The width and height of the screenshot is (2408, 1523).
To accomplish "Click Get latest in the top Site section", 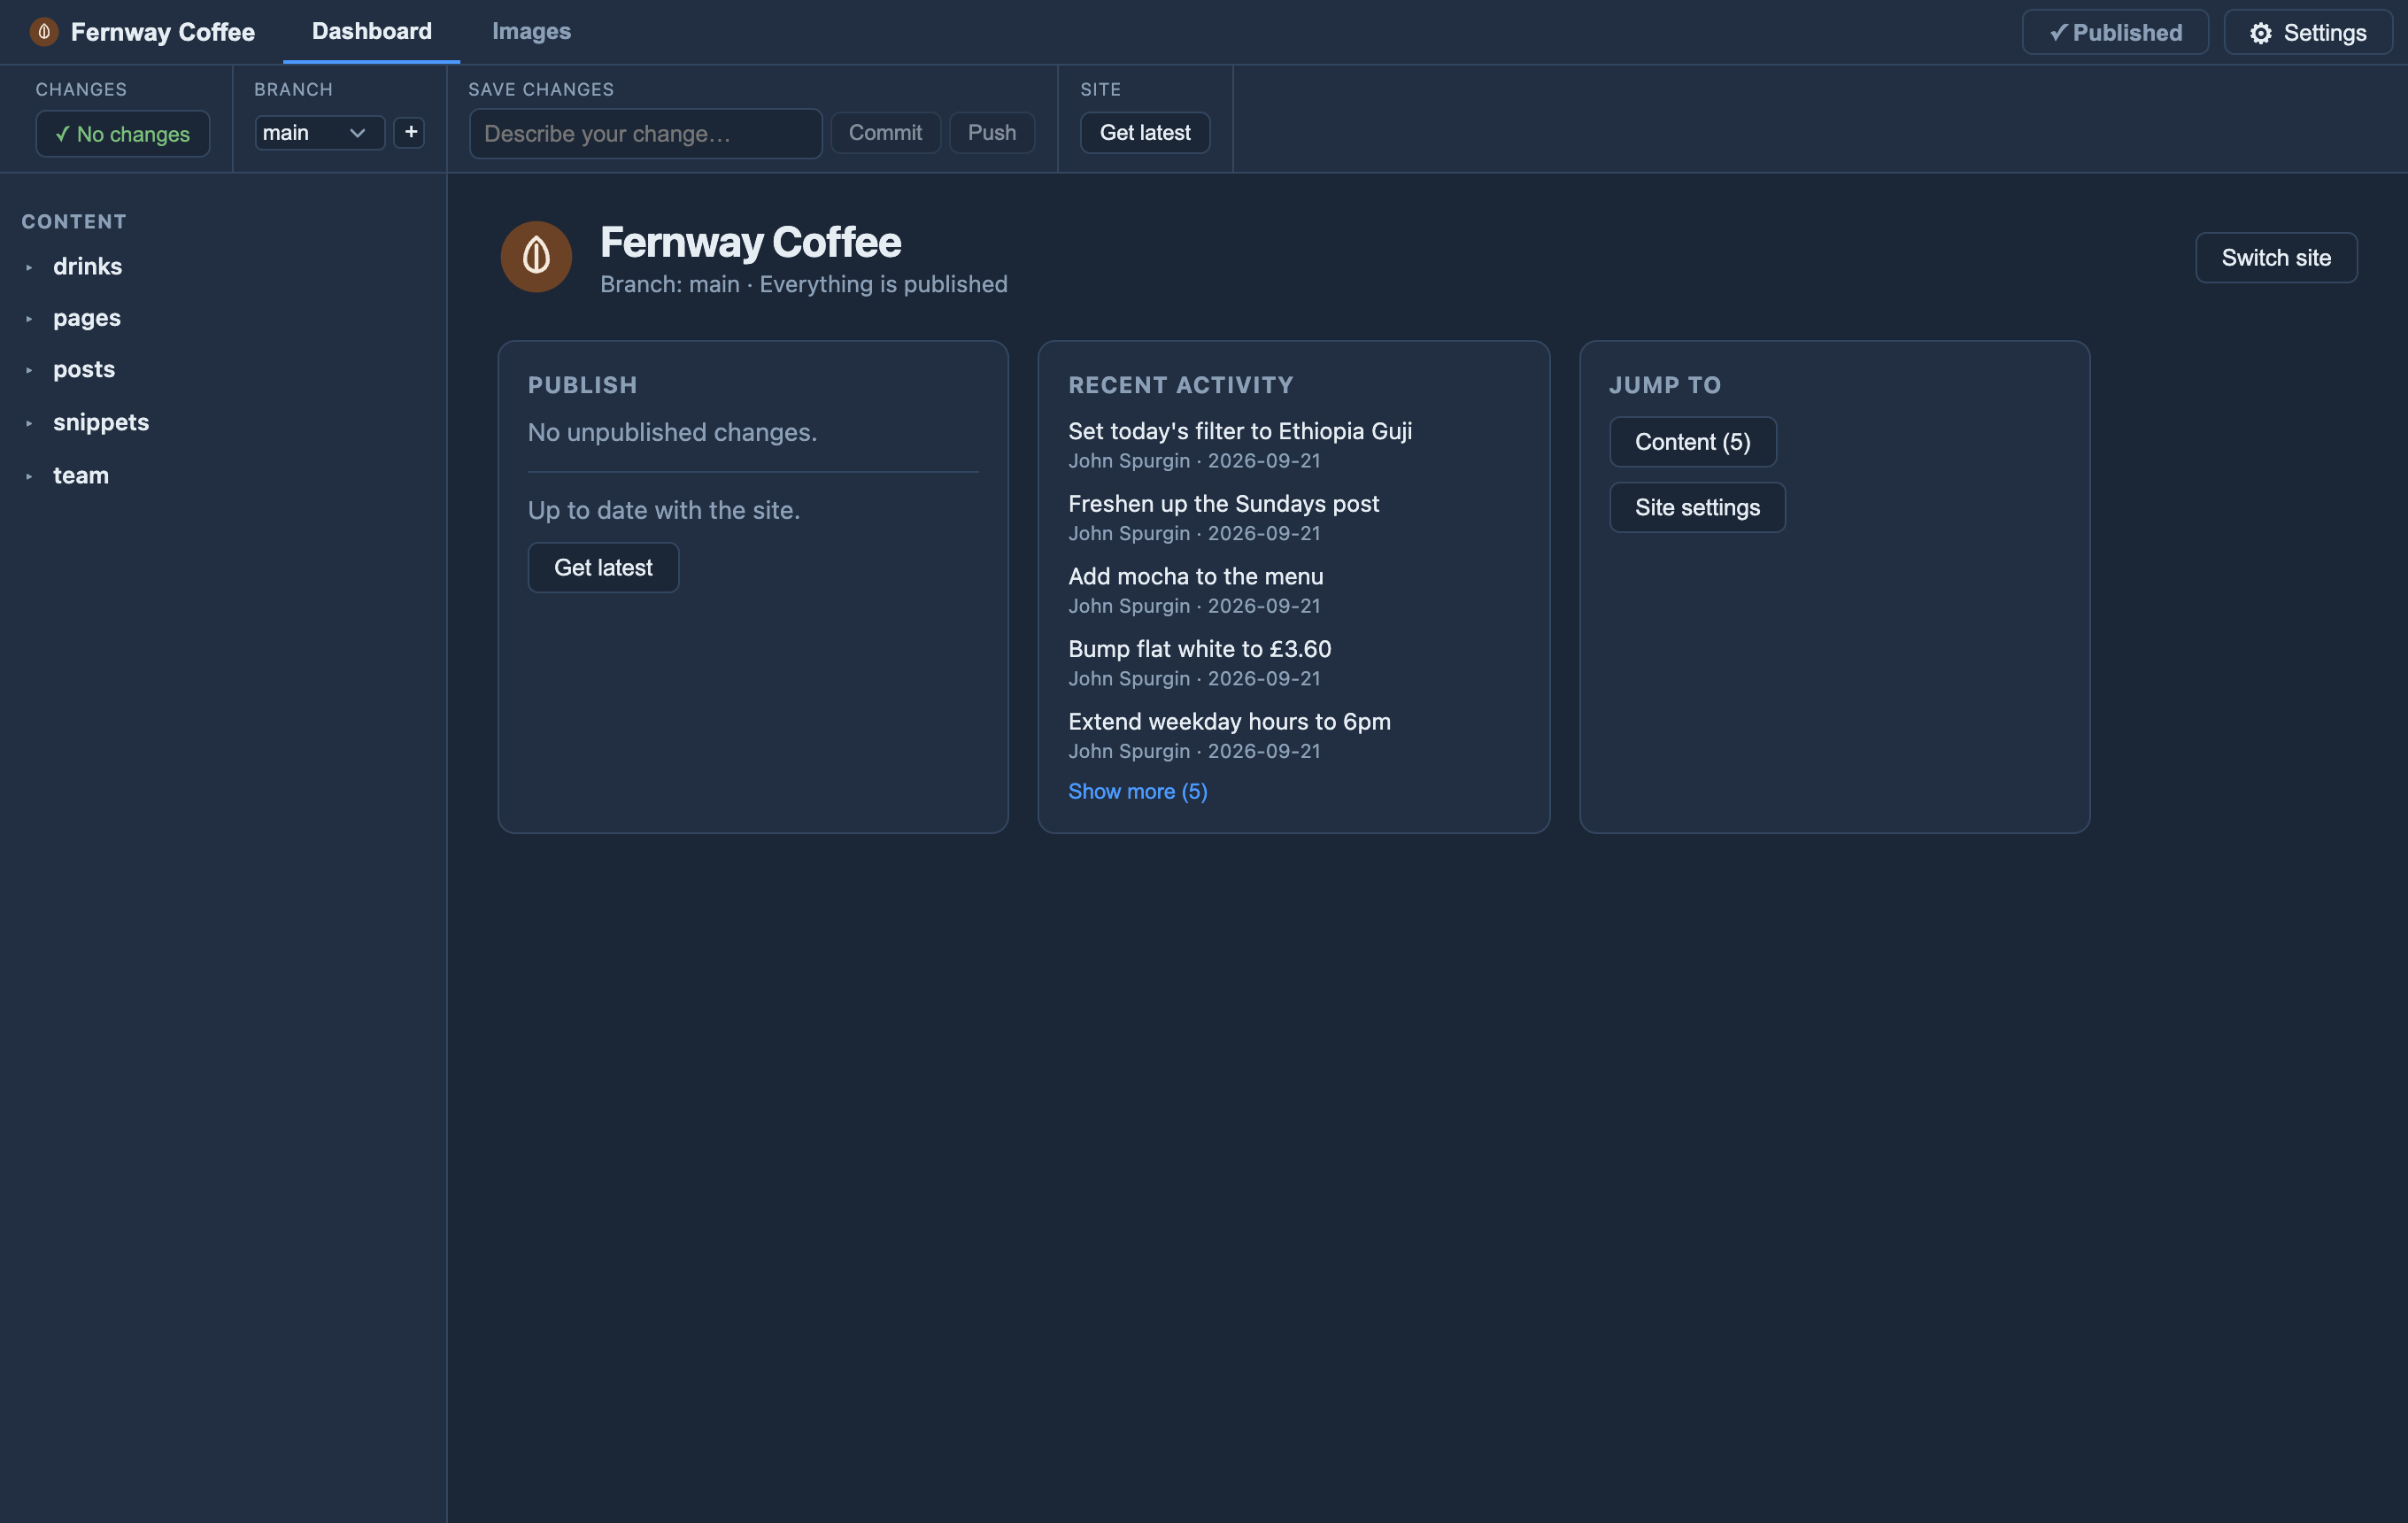I will click(x=1145, y=132).
